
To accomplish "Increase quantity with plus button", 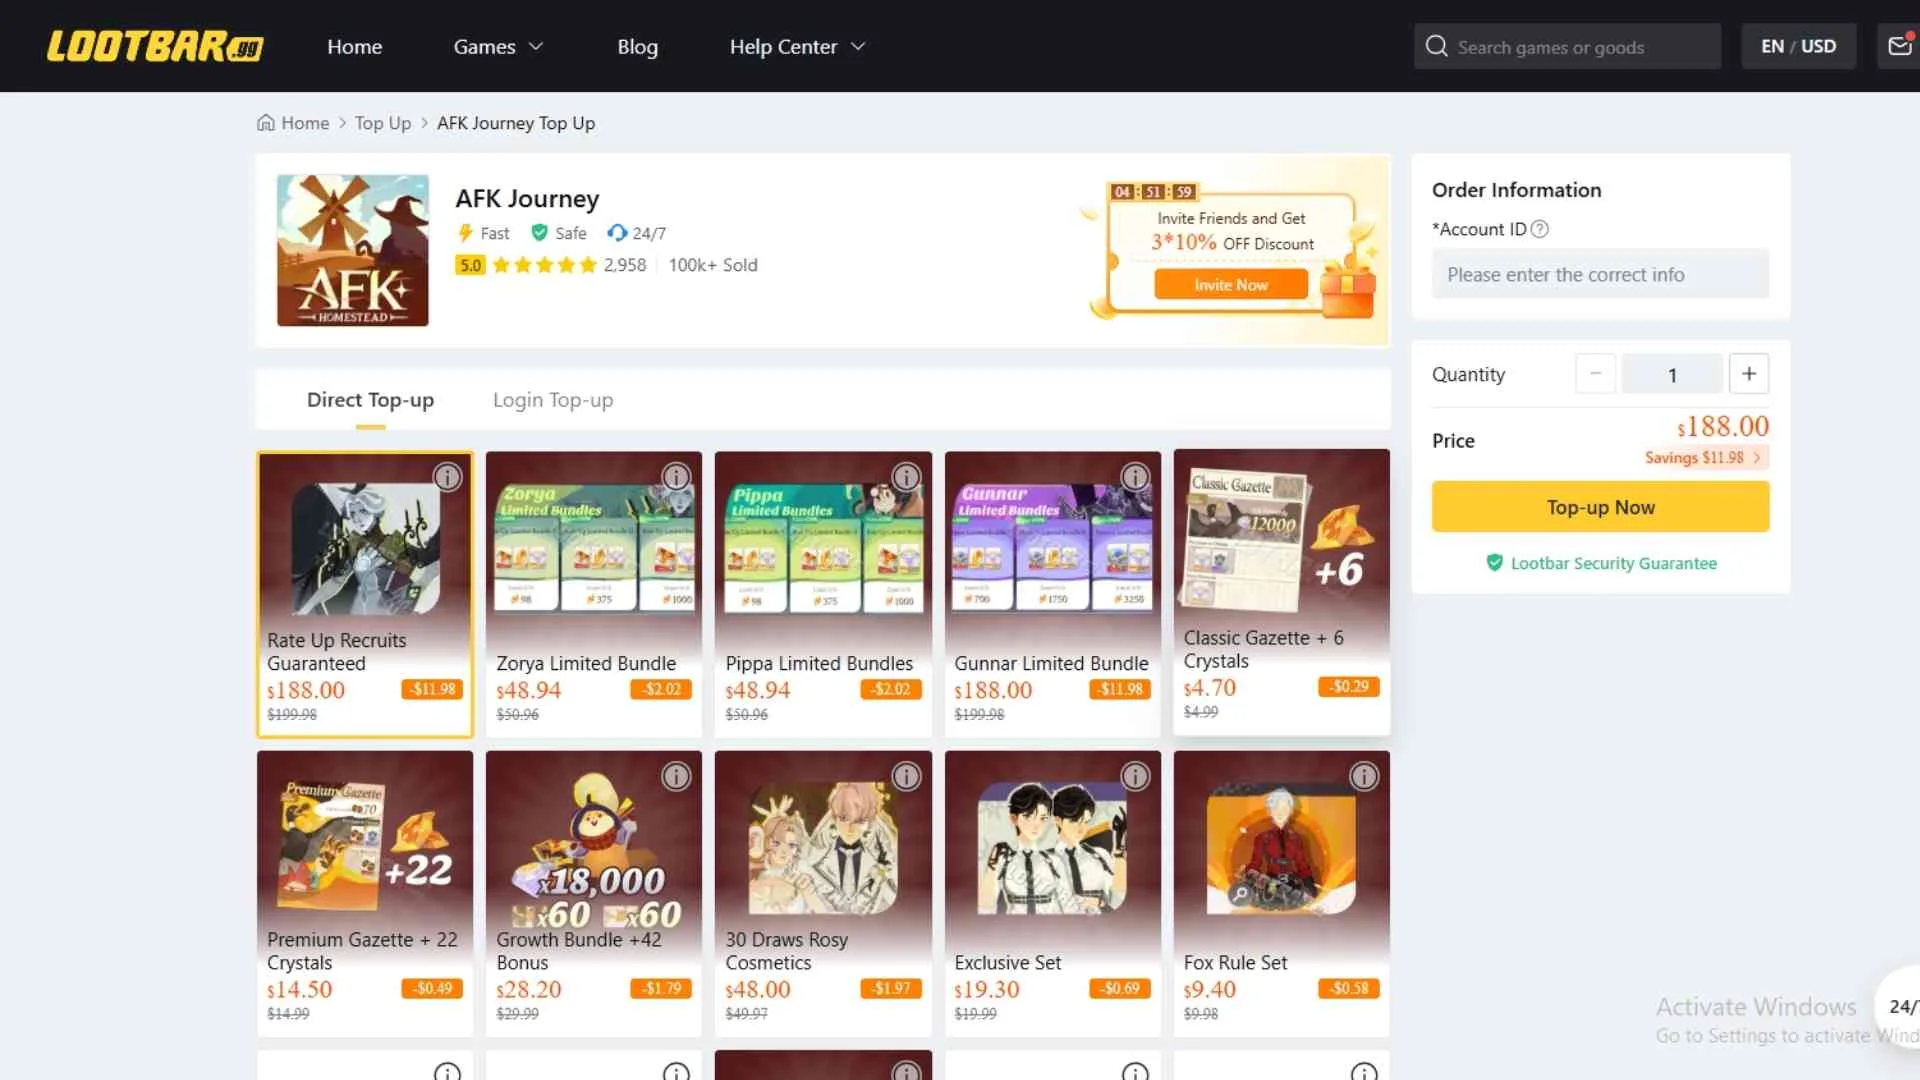I will click(x=1748, y=374).
